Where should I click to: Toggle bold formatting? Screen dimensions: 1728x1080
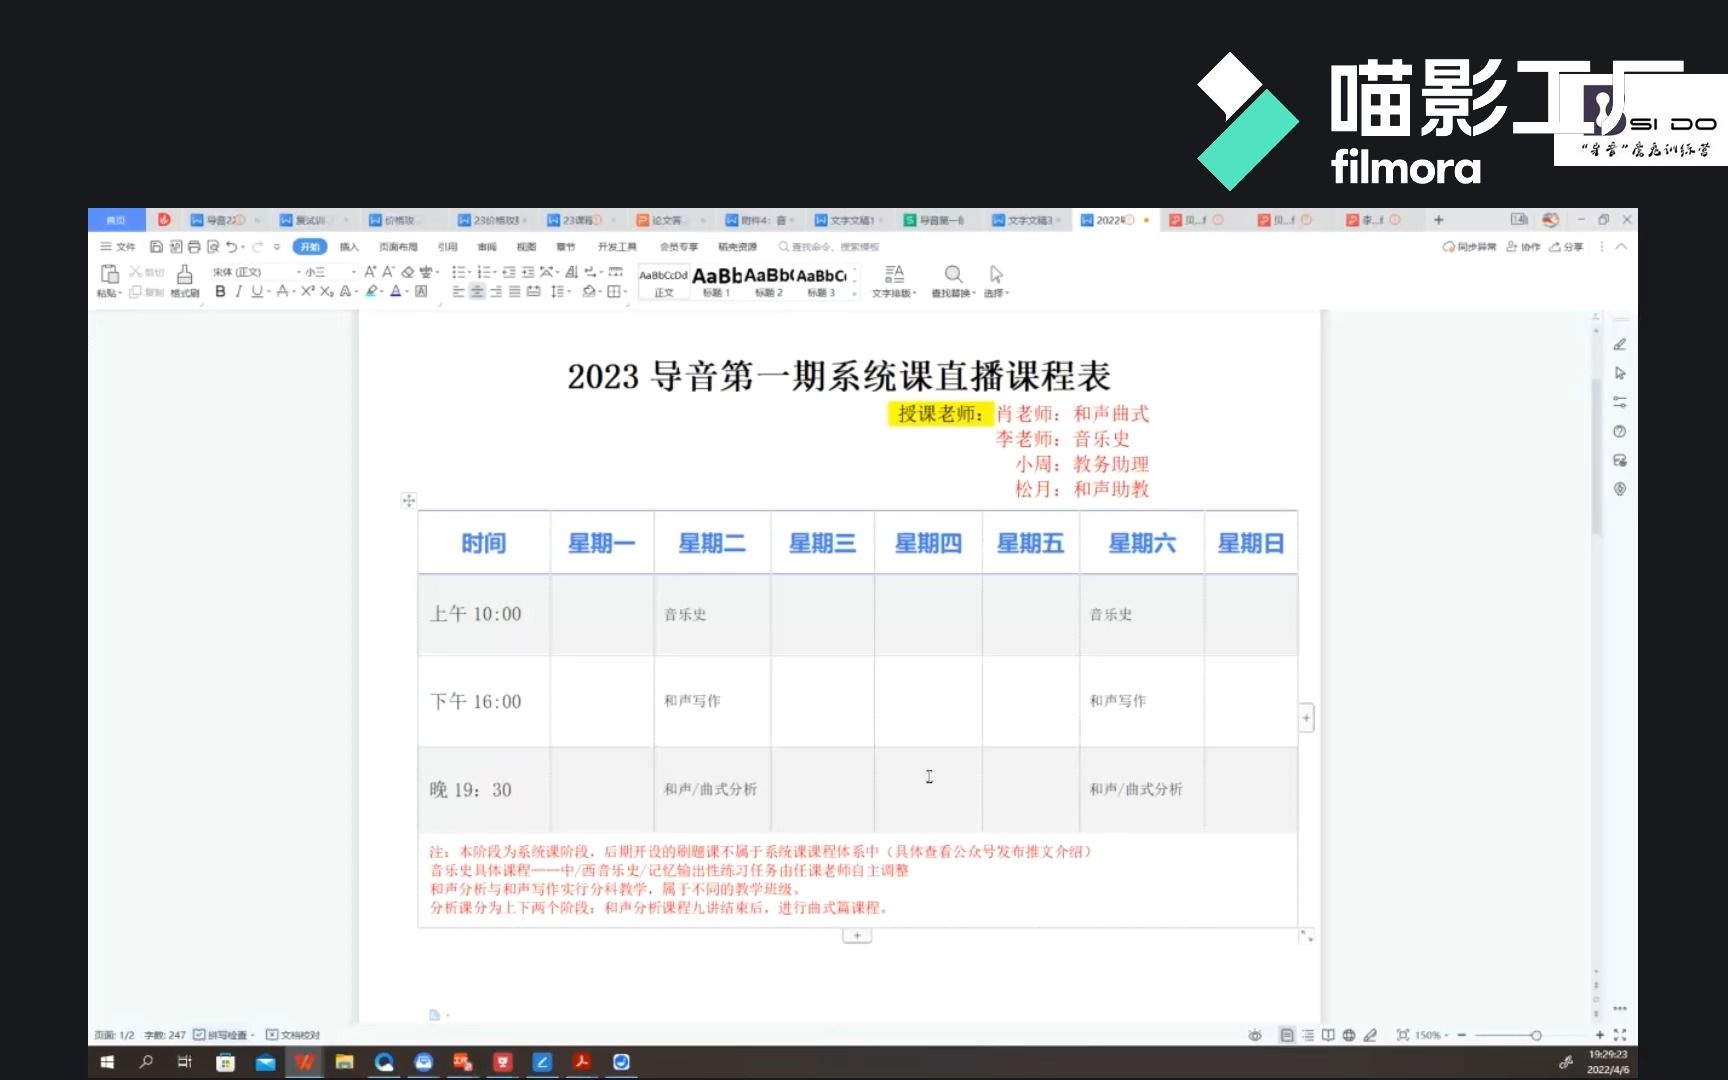click(x=220, y=292)
